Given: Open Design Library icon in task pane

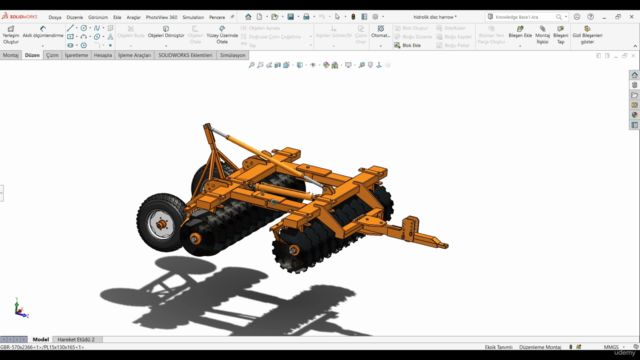Looking at the screenshot, I should click(634, 85).
